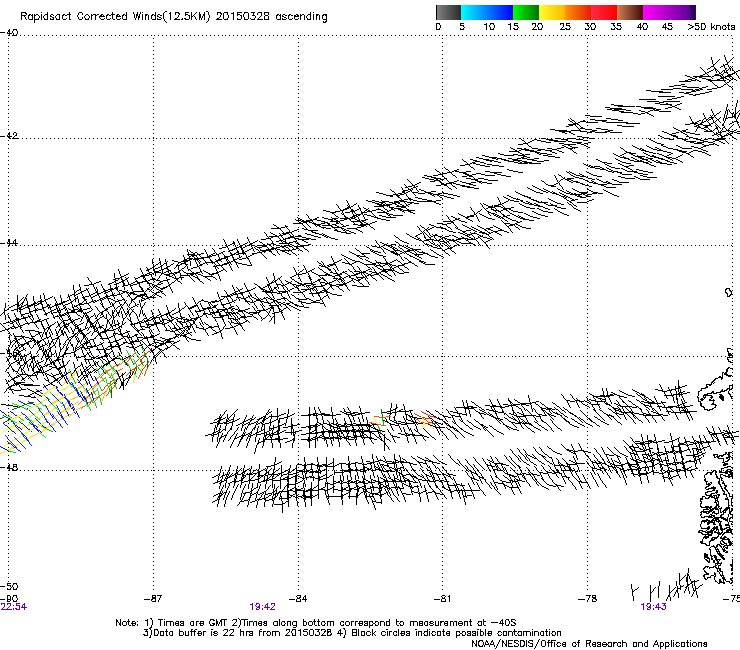Screen dimensions: 740x650
Task: Click the legend label '25'
Action: click(x=565, y=27)
